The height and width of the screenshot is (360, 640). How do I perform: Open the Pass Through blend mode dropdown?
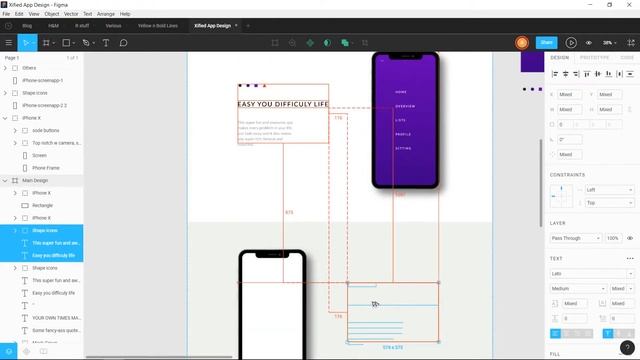[x=576, y=238]
